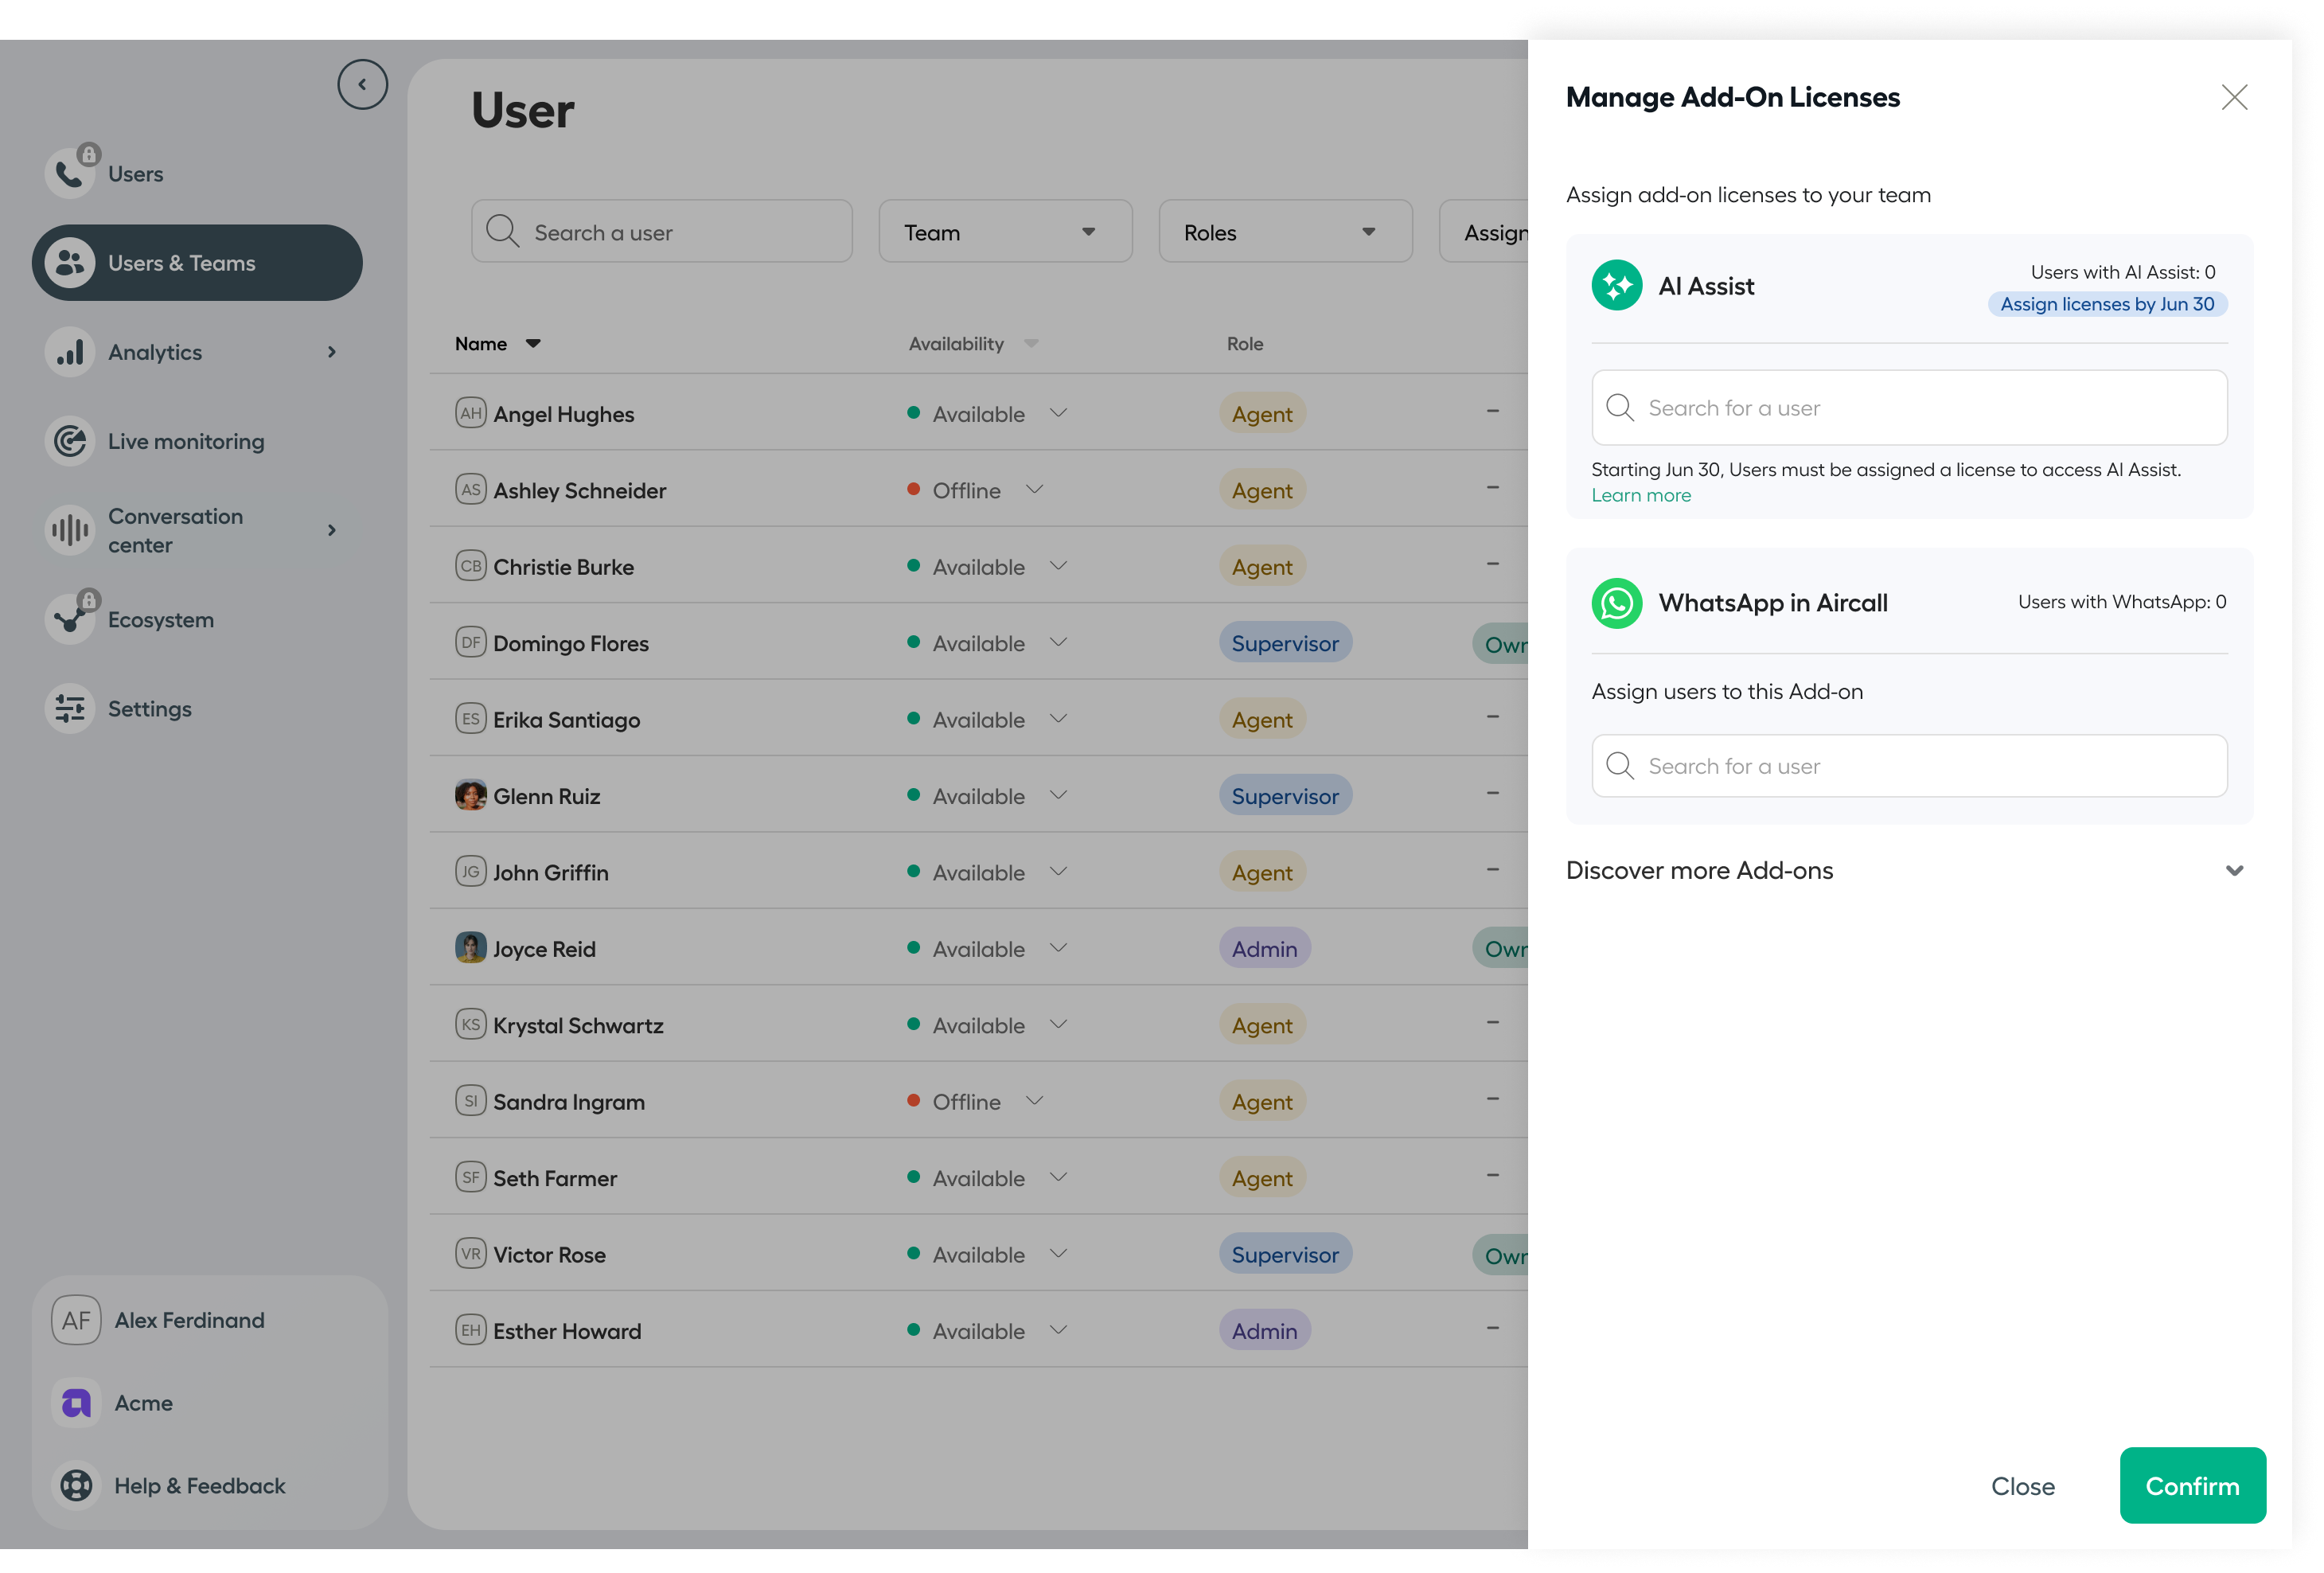2324x1573 pixels.
Task: Close the Manage Add-On Licenses panel
Action: [x=2234, y=97]
